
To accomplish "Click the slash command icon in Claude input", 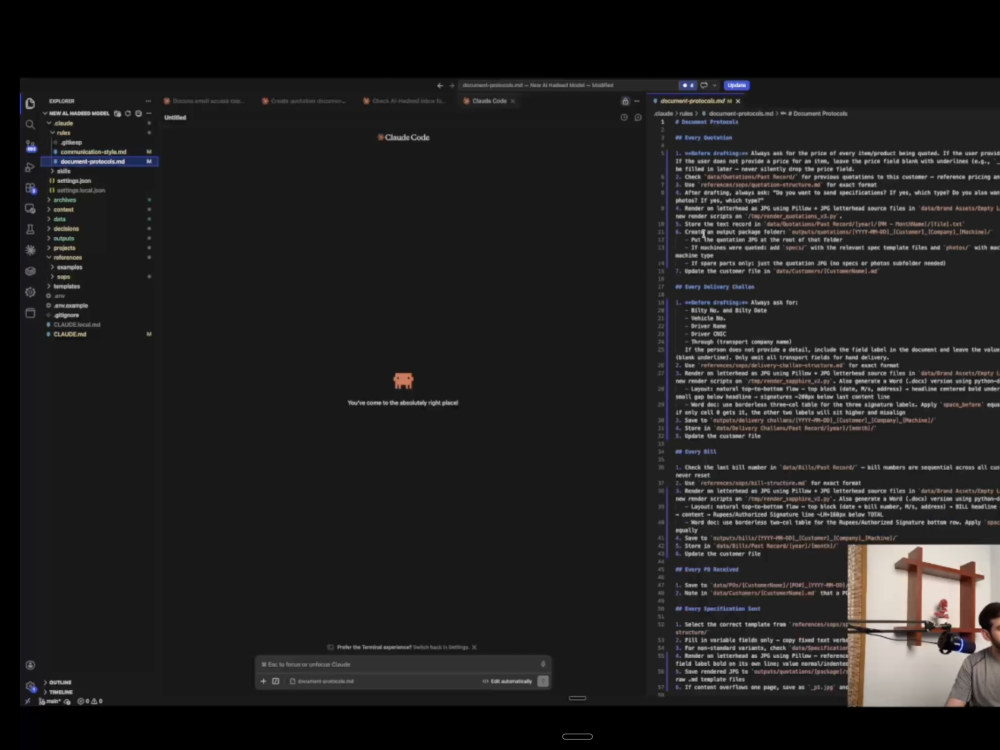I will pyautogui.click(x=276, y=681).
